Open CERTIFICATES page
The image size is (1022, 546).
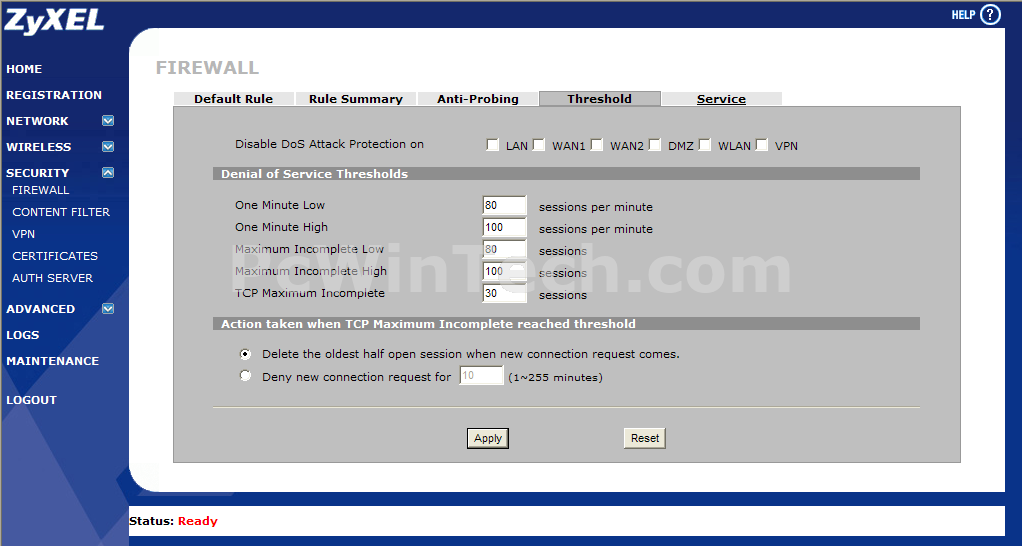pos(55,256)
